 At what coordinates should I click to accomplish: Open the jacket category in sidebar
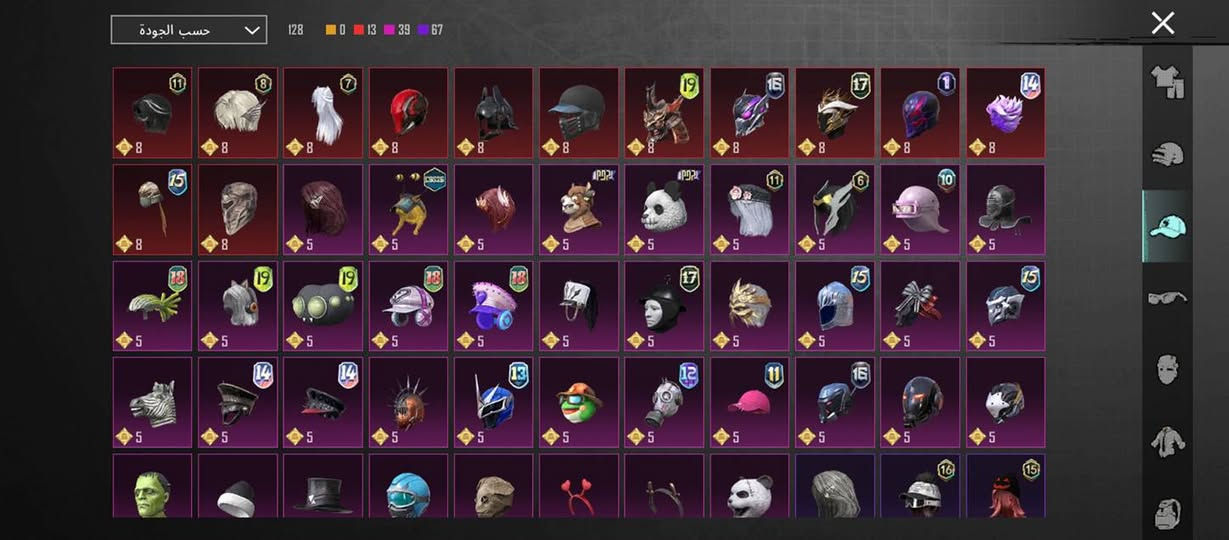point(1167,440)
